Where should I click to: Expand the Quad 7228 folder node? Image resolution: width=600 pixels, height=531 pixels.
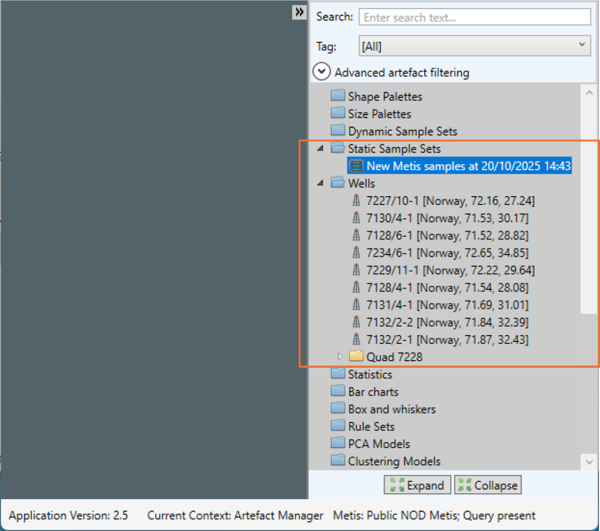(x=339, y=357)
